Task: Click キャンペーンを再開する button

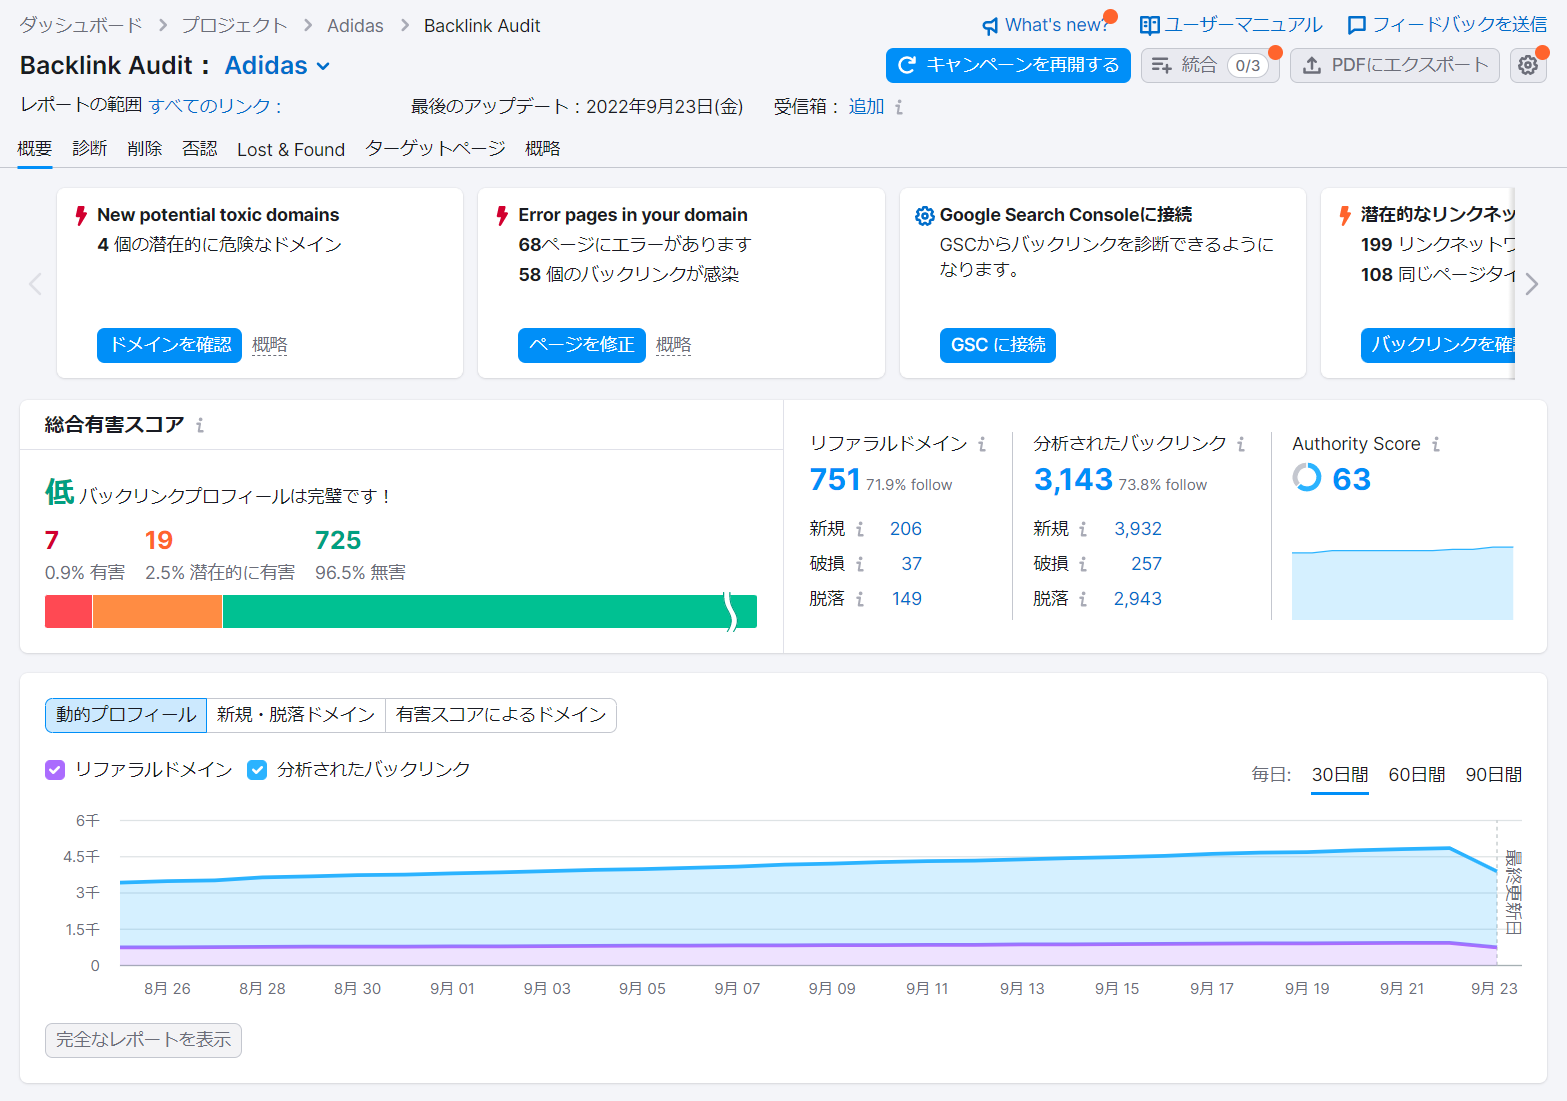Action: tap(1008, 65)
